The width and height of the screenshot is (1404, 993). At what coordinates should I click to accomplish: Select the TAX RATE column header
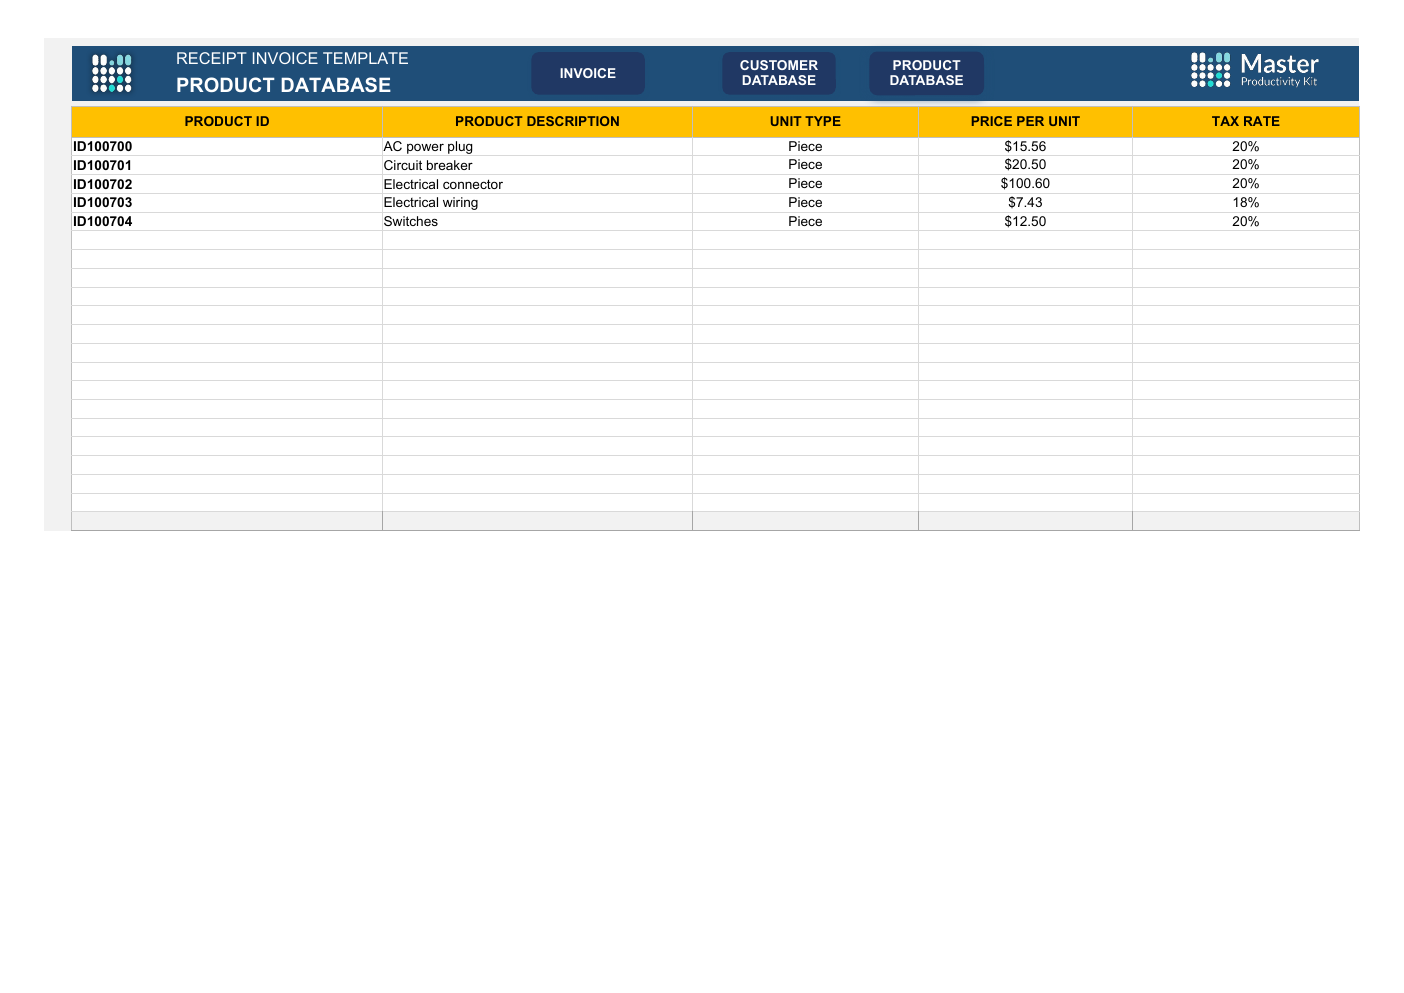pyautogui.click(x=1246, y=121)
